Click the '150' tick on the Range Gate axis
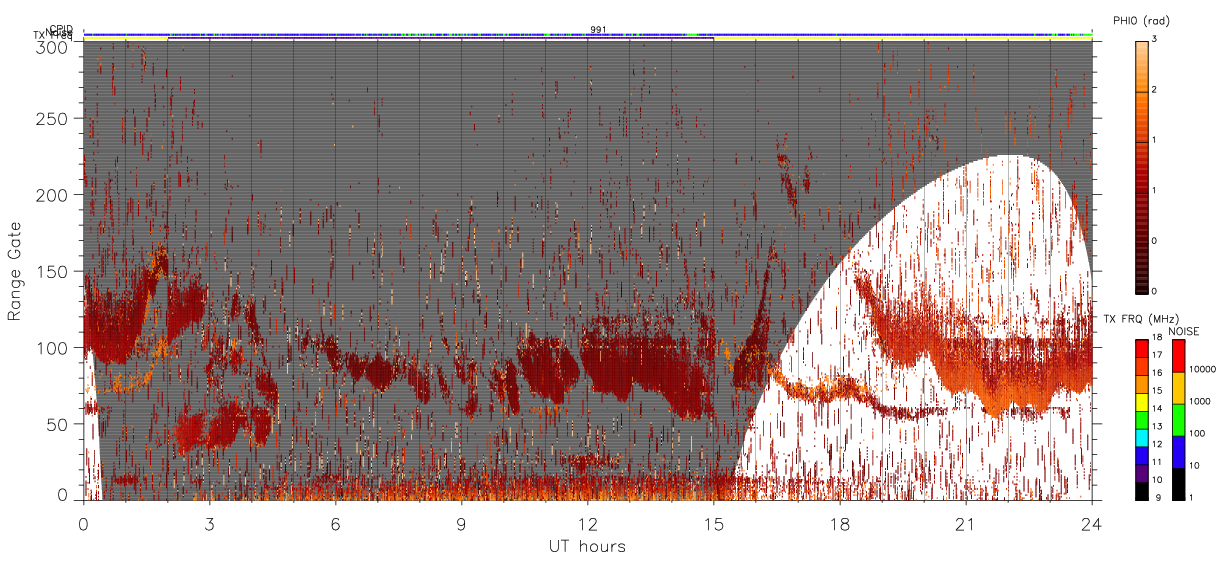Viewport: 1228px width, 567px height. click(55, 271)
